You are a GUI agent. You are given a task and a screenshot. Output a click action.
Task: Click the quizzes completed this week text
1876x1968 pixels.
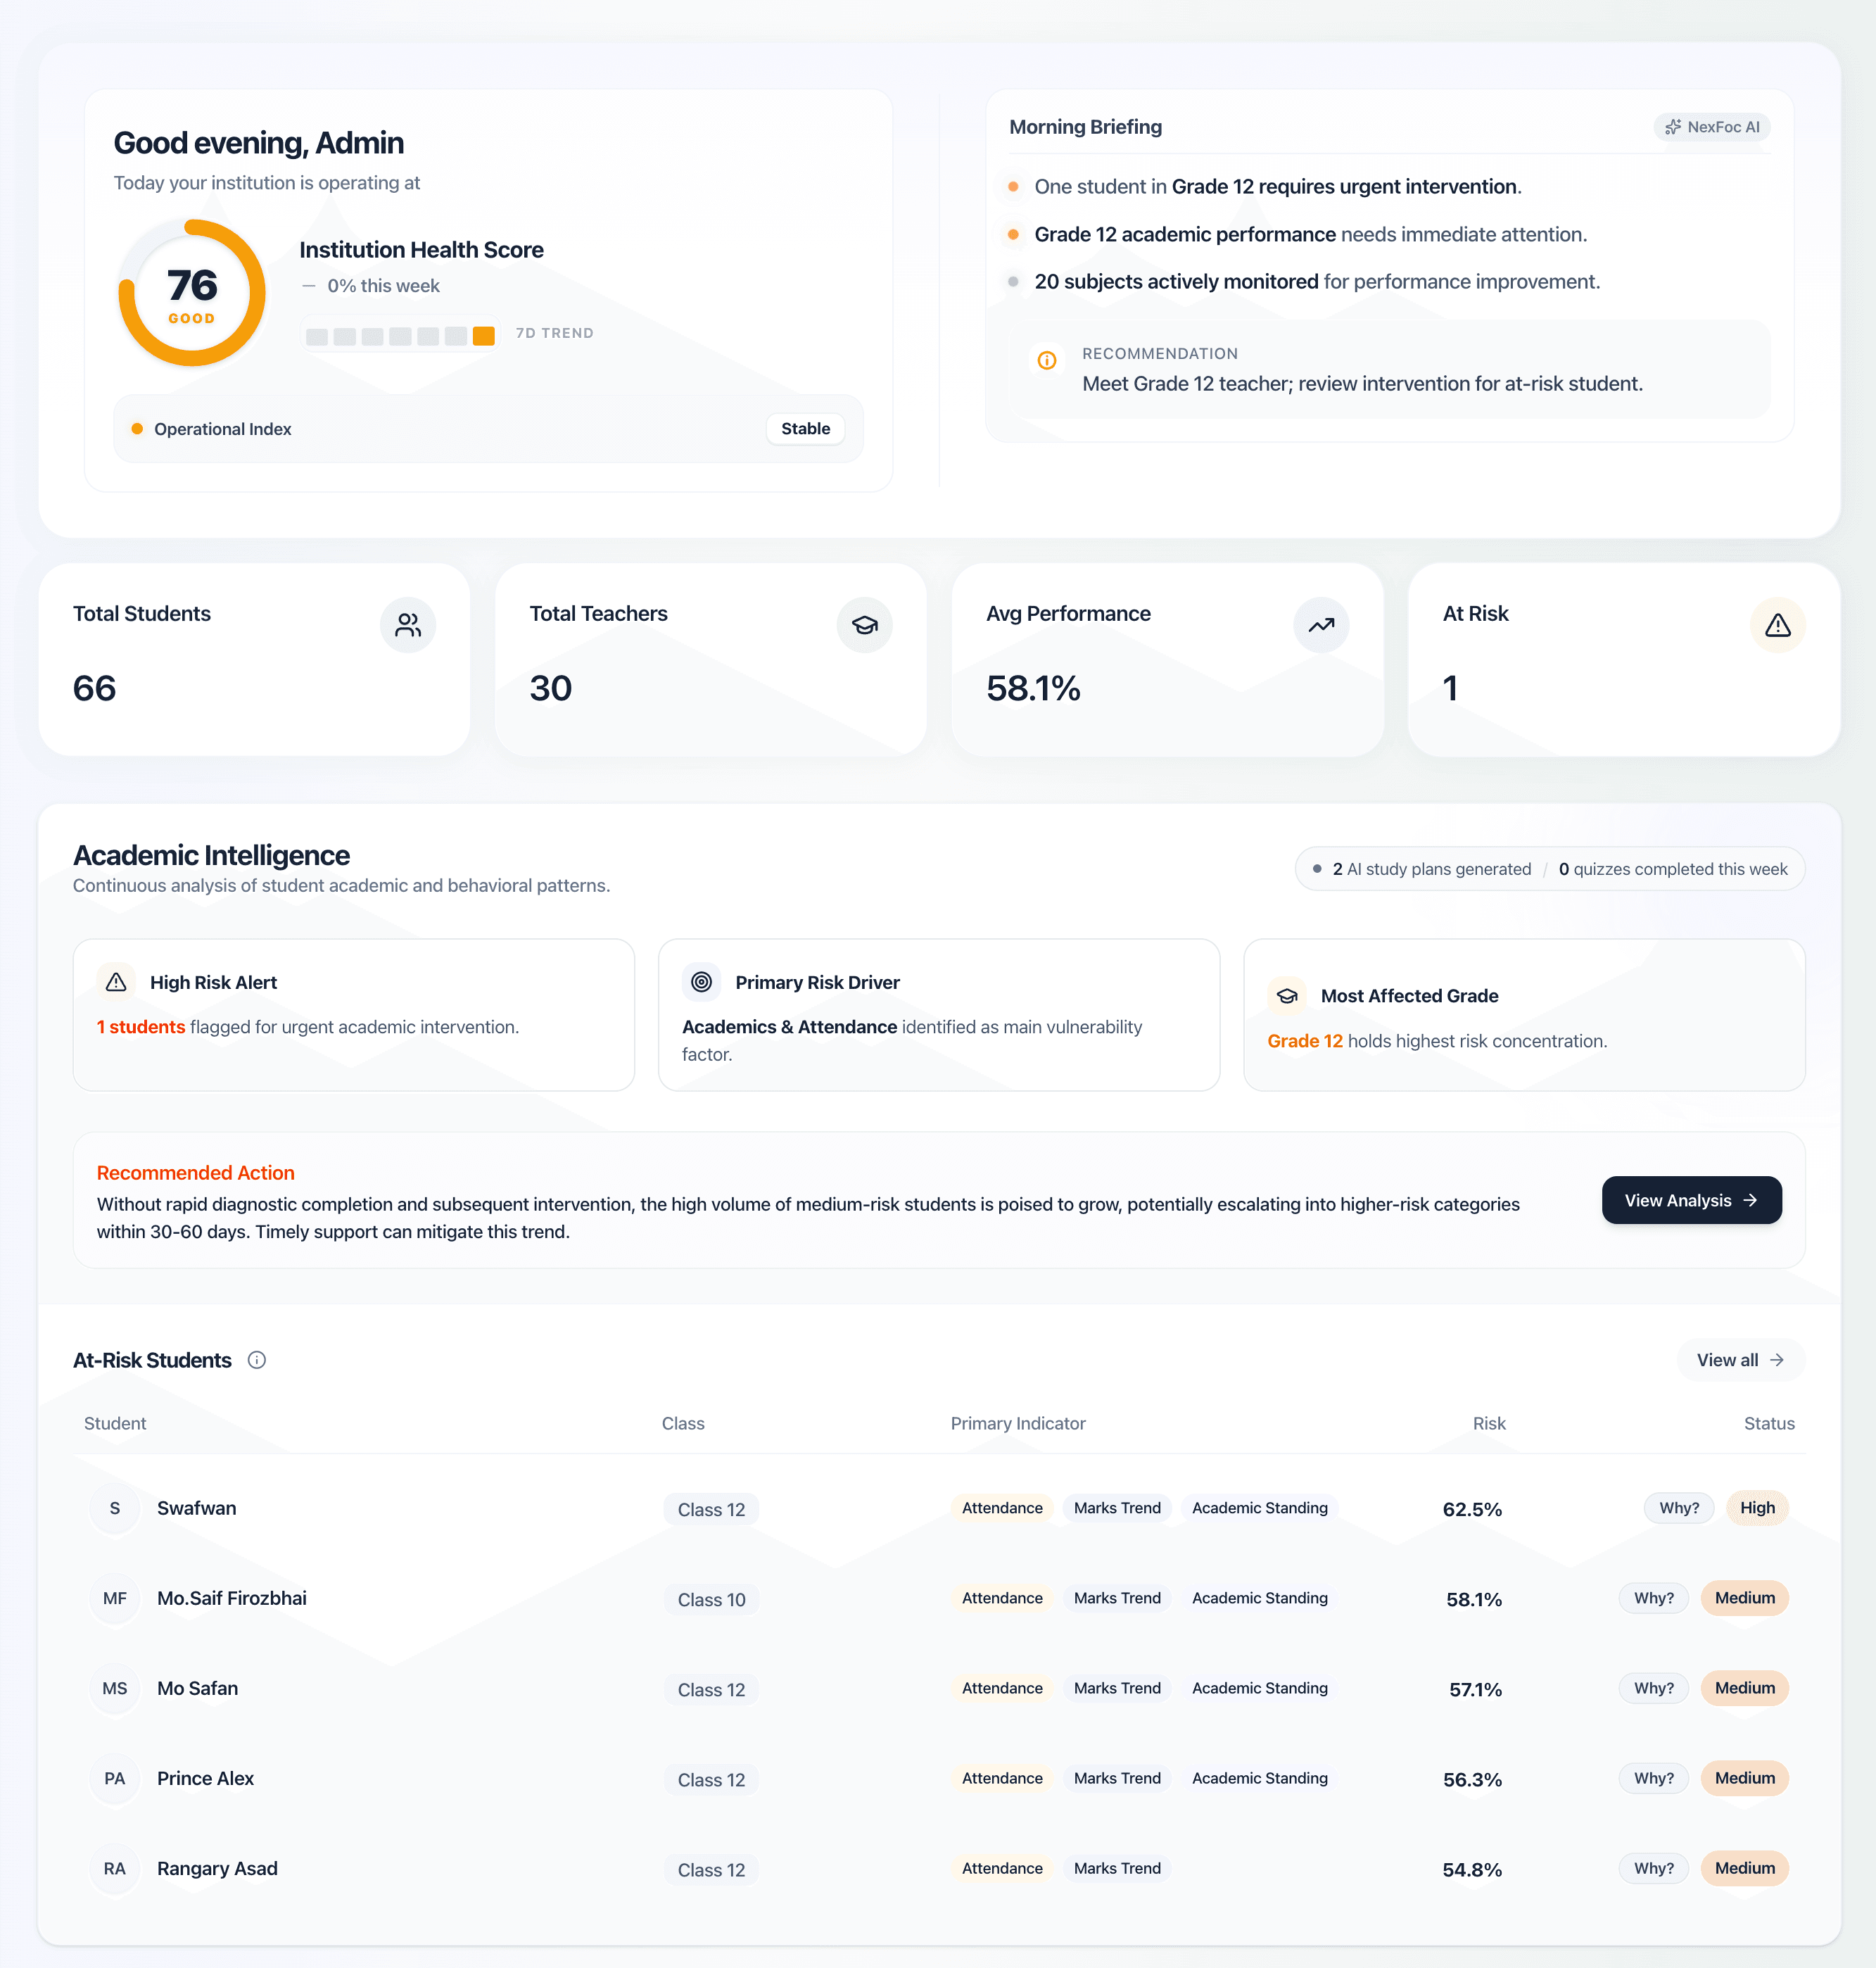point(1673,869)
